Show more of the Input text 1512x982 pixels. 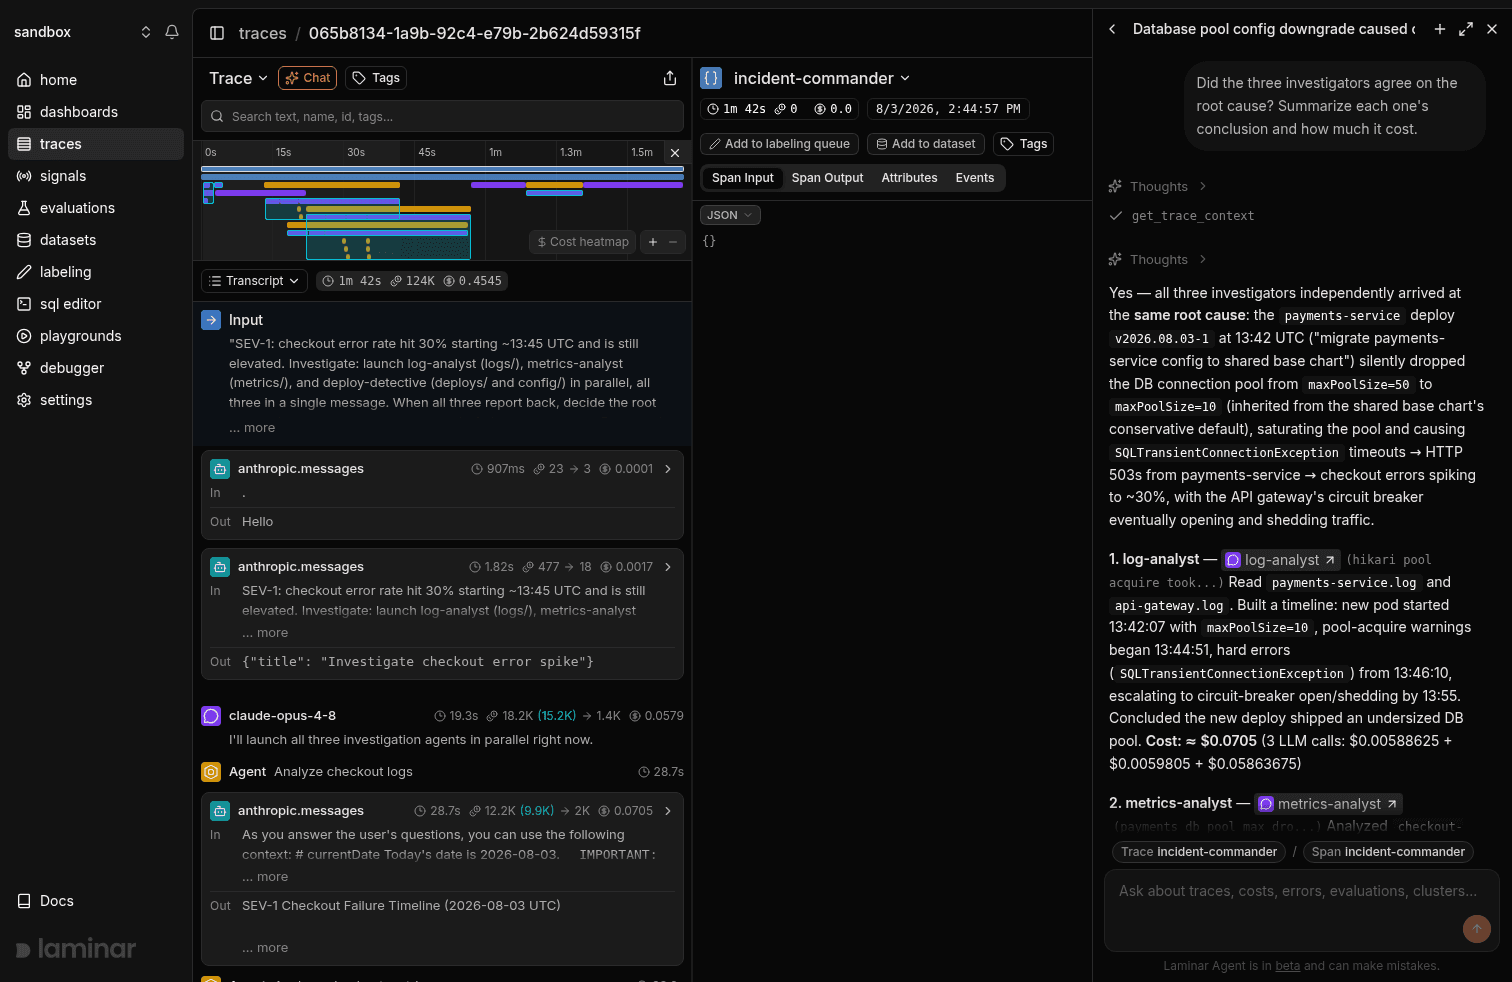(252, 428)
